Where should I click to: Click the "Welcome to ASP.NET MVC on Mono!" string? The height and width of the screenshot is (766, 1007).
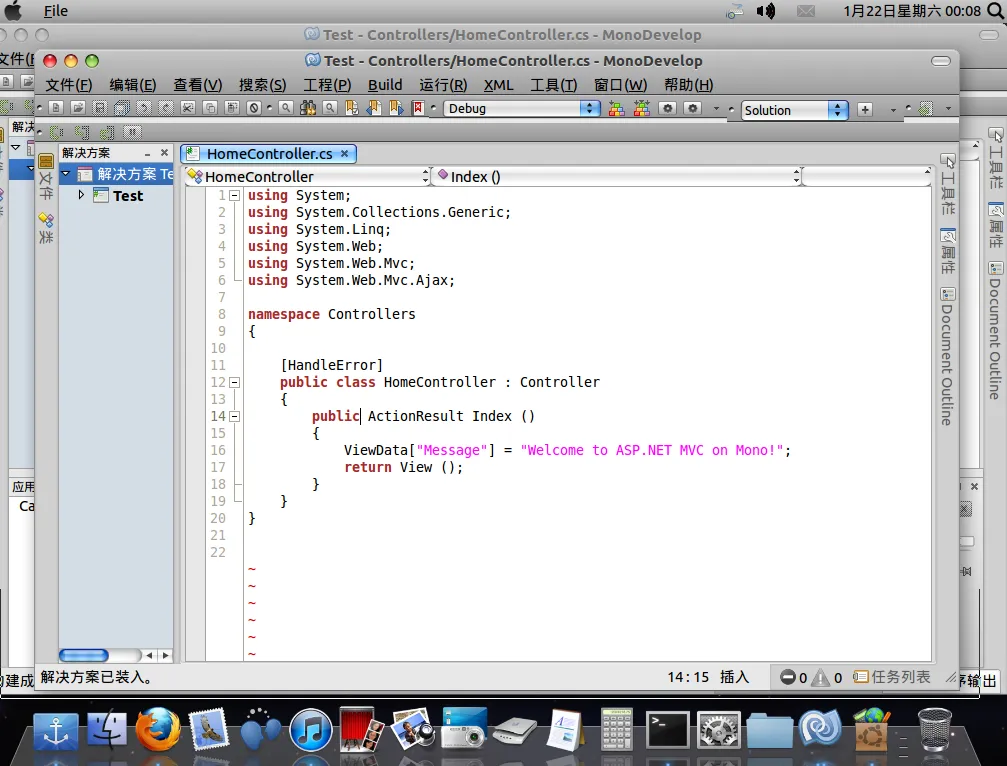pos(652,450)
